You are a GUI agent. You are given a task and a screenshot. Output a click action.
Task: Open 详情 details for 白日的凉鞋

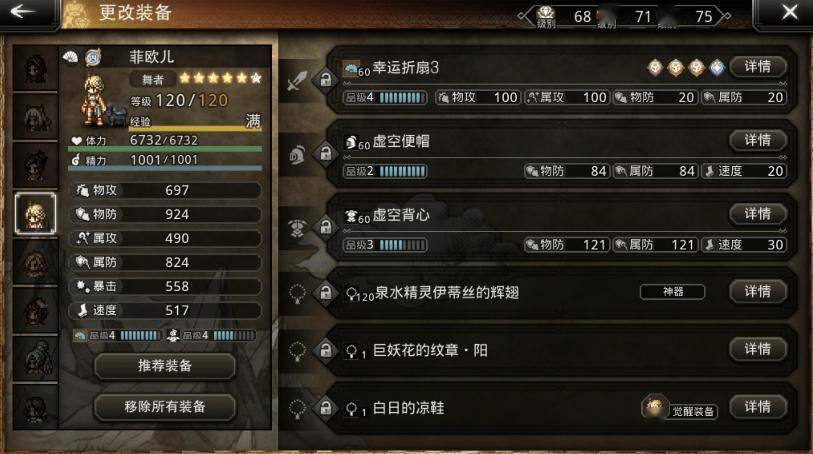click(x=758, y=407)
